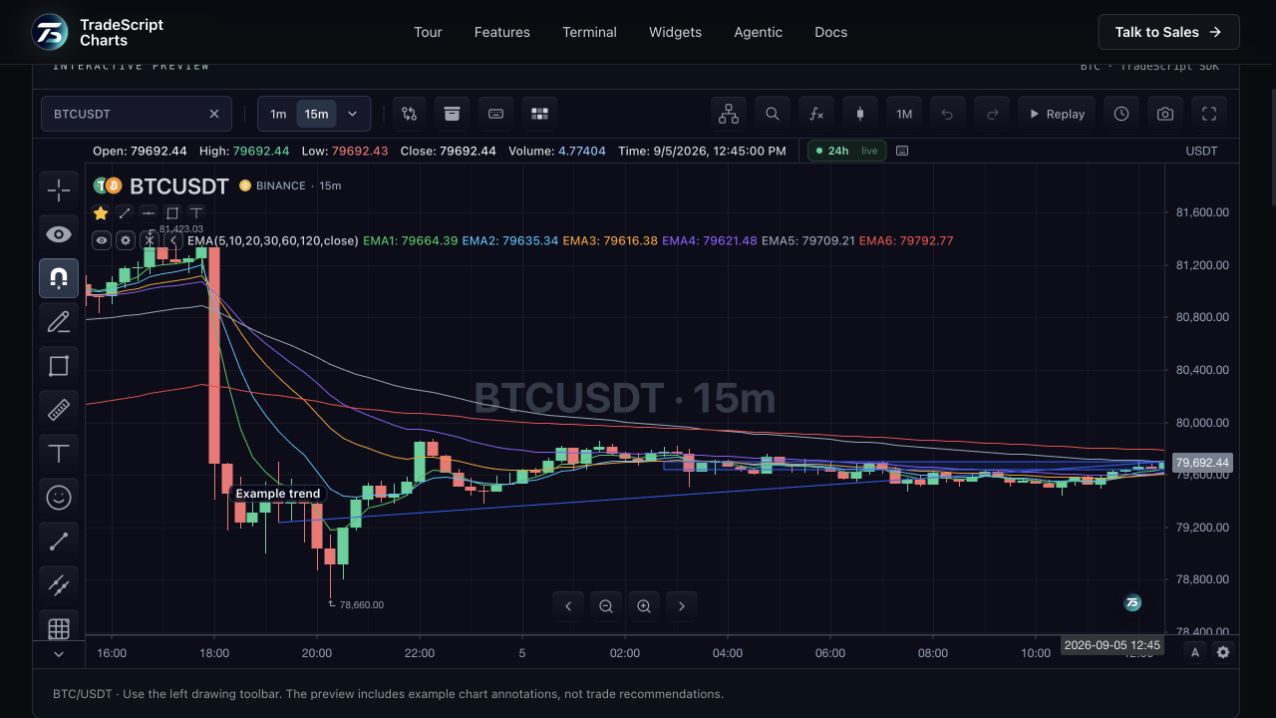1276x718 pixels.
Task: Toggle the 24h live indicator
Action: (x=846, y=151)
